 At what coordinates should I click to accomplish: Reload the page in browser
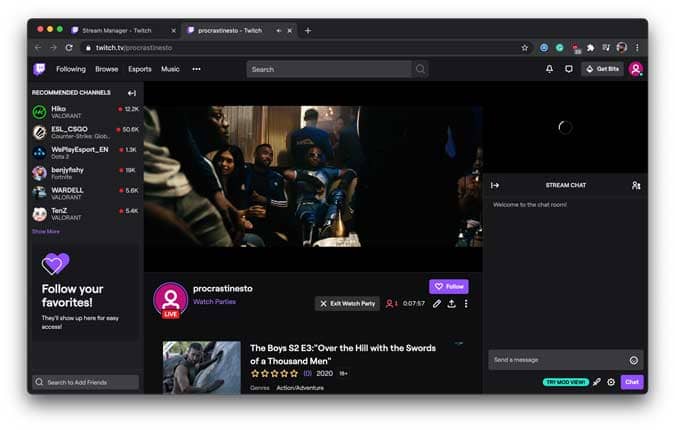click(x=69, y=47)
